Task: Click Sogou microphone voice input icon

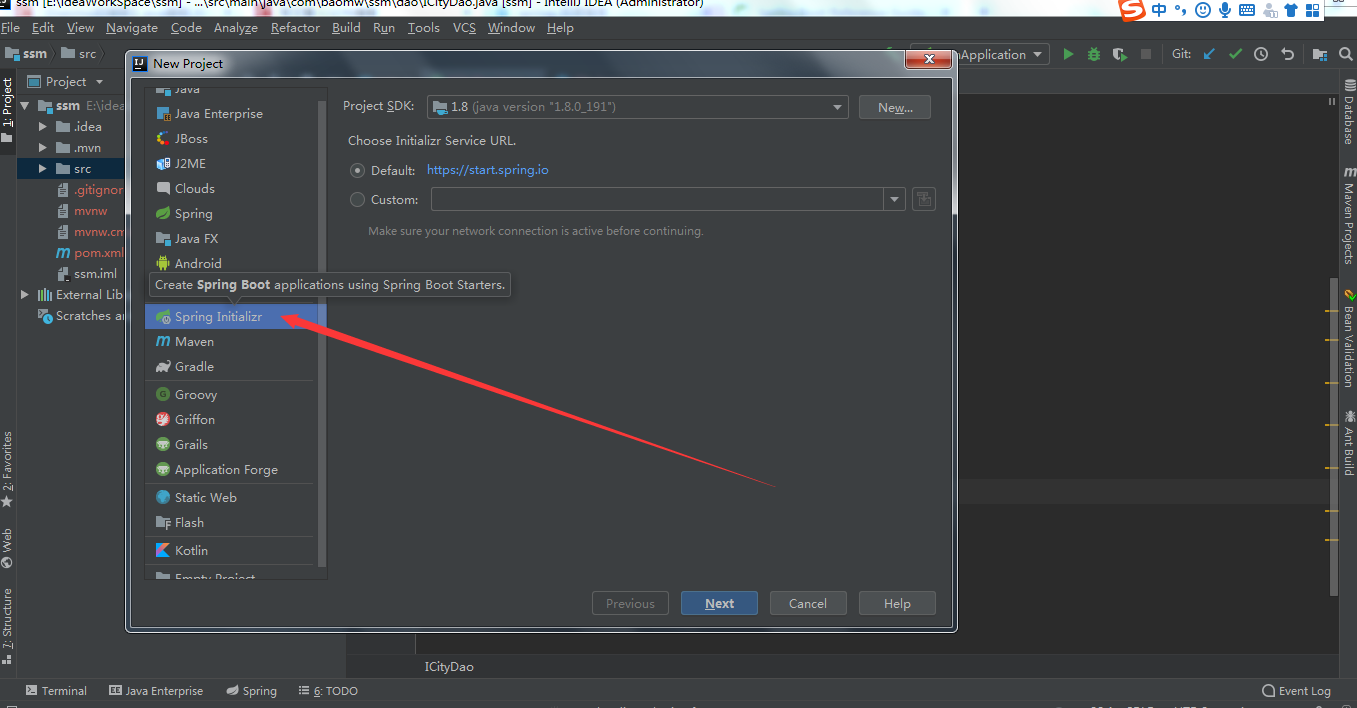Action: [1225, 10]
